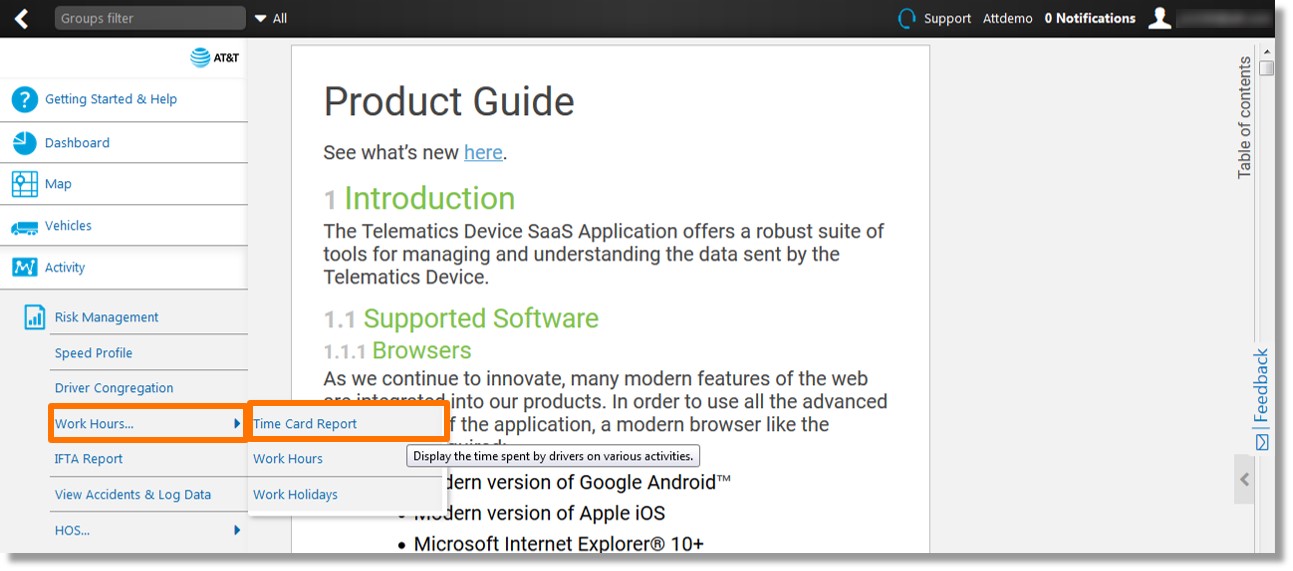1293x571 pixels.
Task: Open the Dashboard section
Action: pos(77,142)
